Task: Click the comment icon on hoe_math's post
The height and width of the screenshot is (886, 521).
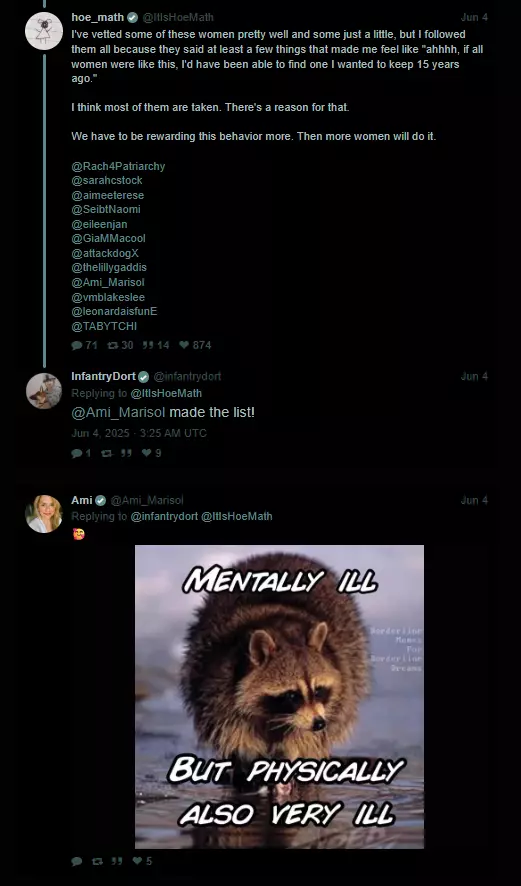Action: tap(77, 345)
